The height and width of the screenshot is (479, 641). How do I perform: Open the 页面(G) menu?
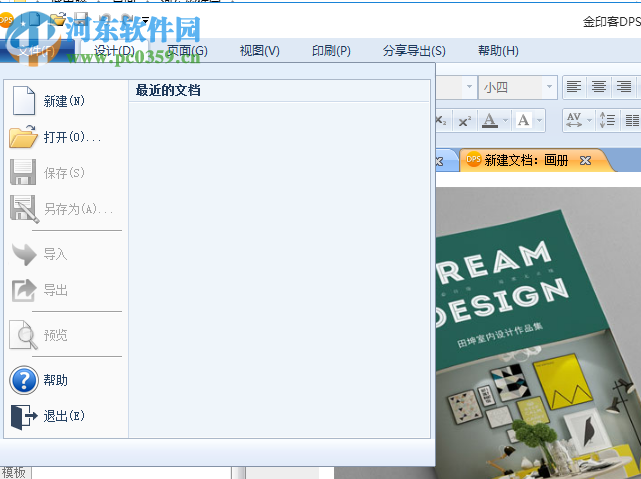coord(187,51)
